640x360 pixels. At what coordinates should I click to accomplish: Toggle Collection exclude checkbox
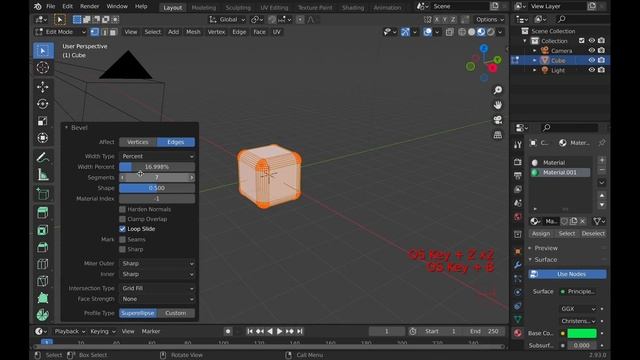click(x=582, y=41)
